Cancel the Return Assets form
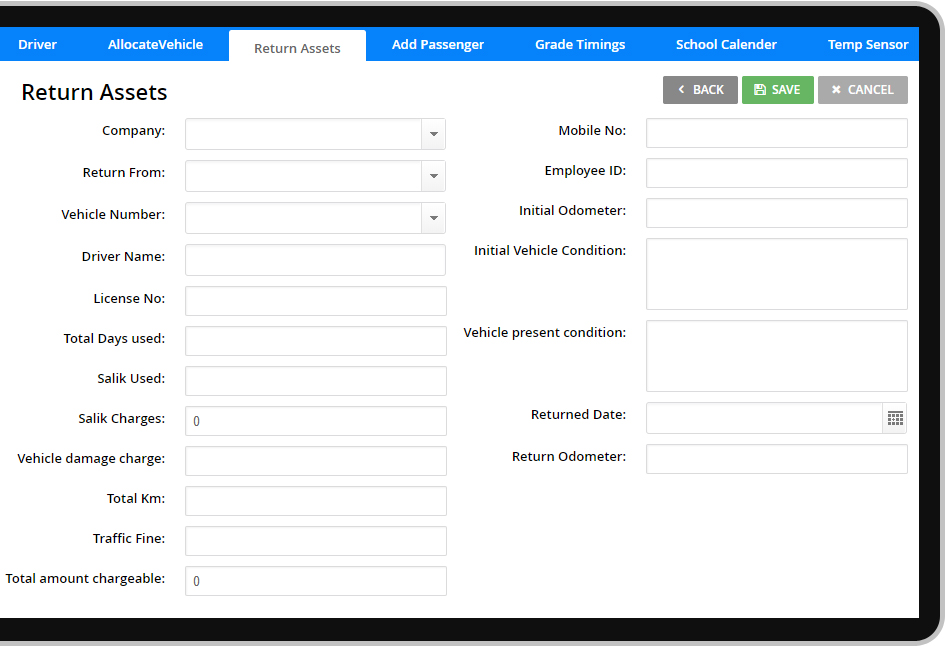 click(862, 90)
